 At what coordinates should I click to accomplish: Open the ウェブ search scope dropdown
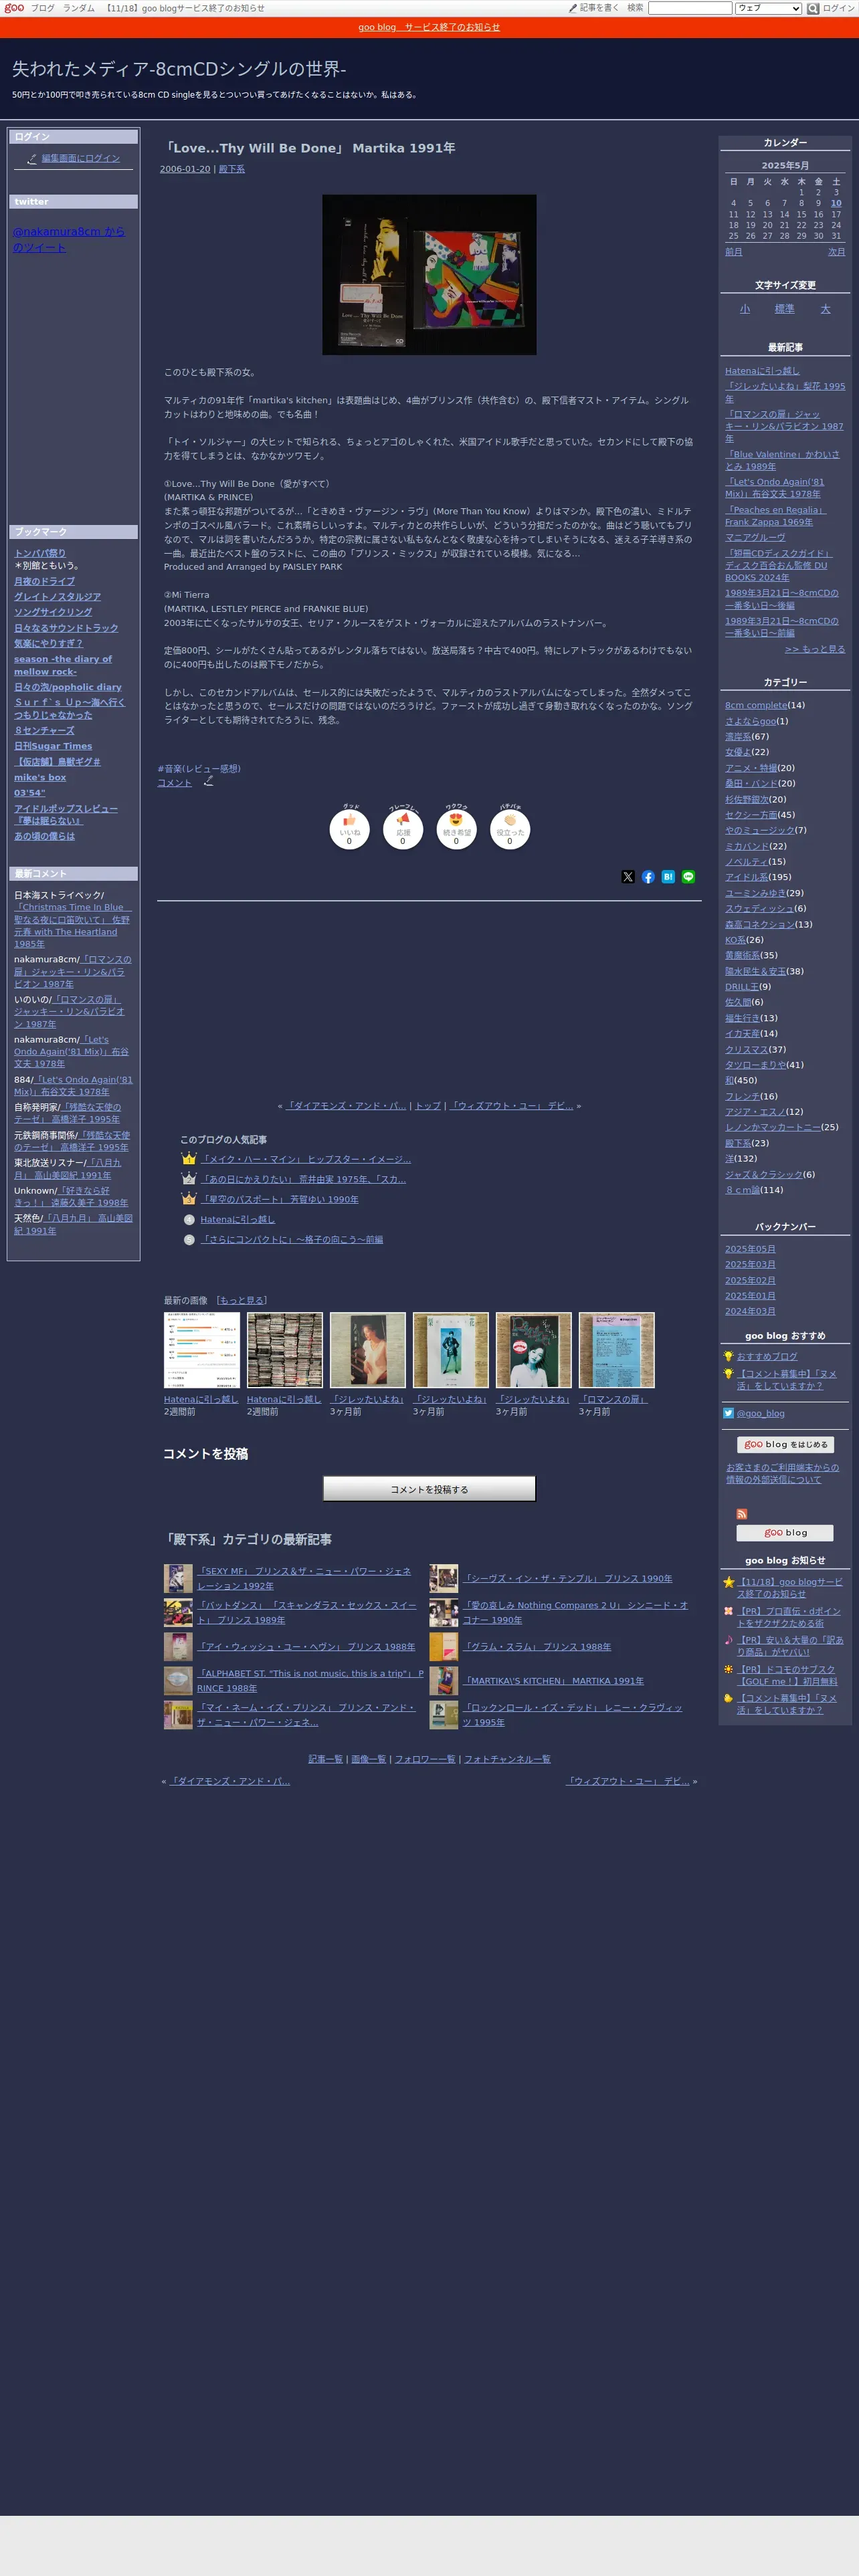tap(768, 8)
